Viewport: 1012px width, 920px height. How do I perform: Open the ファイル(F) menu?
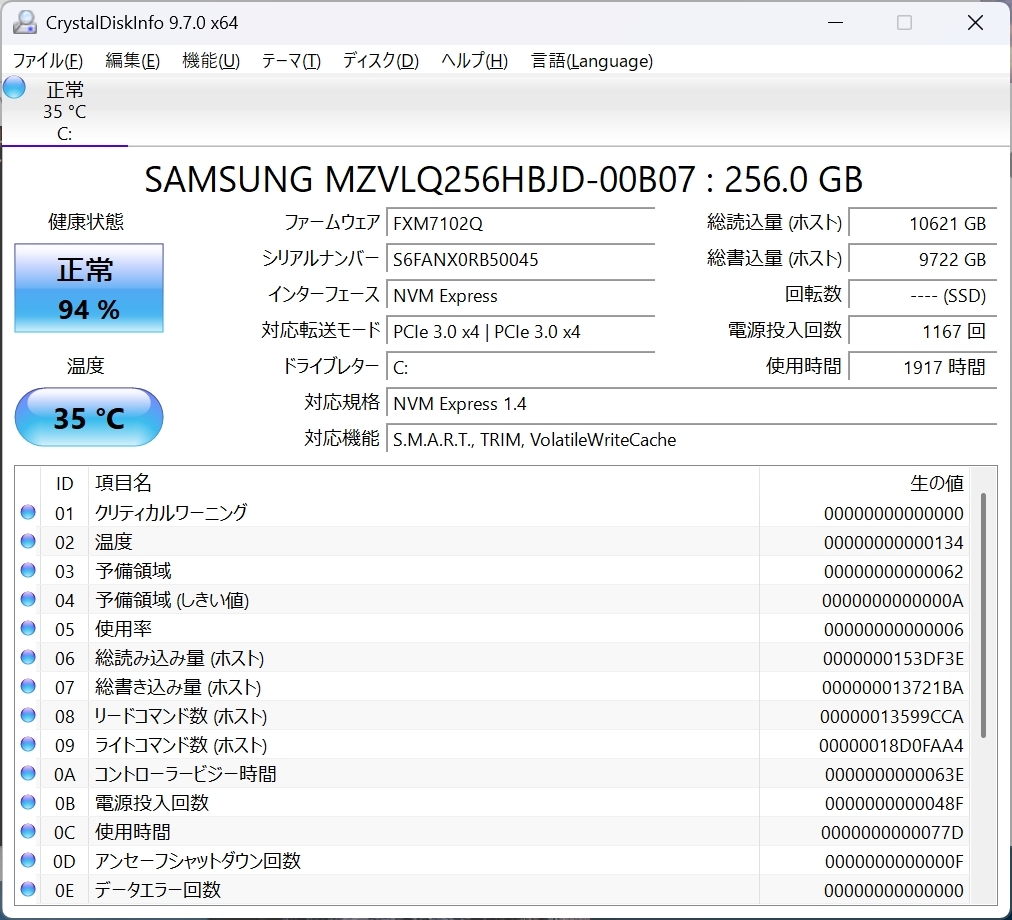point(48,61)
